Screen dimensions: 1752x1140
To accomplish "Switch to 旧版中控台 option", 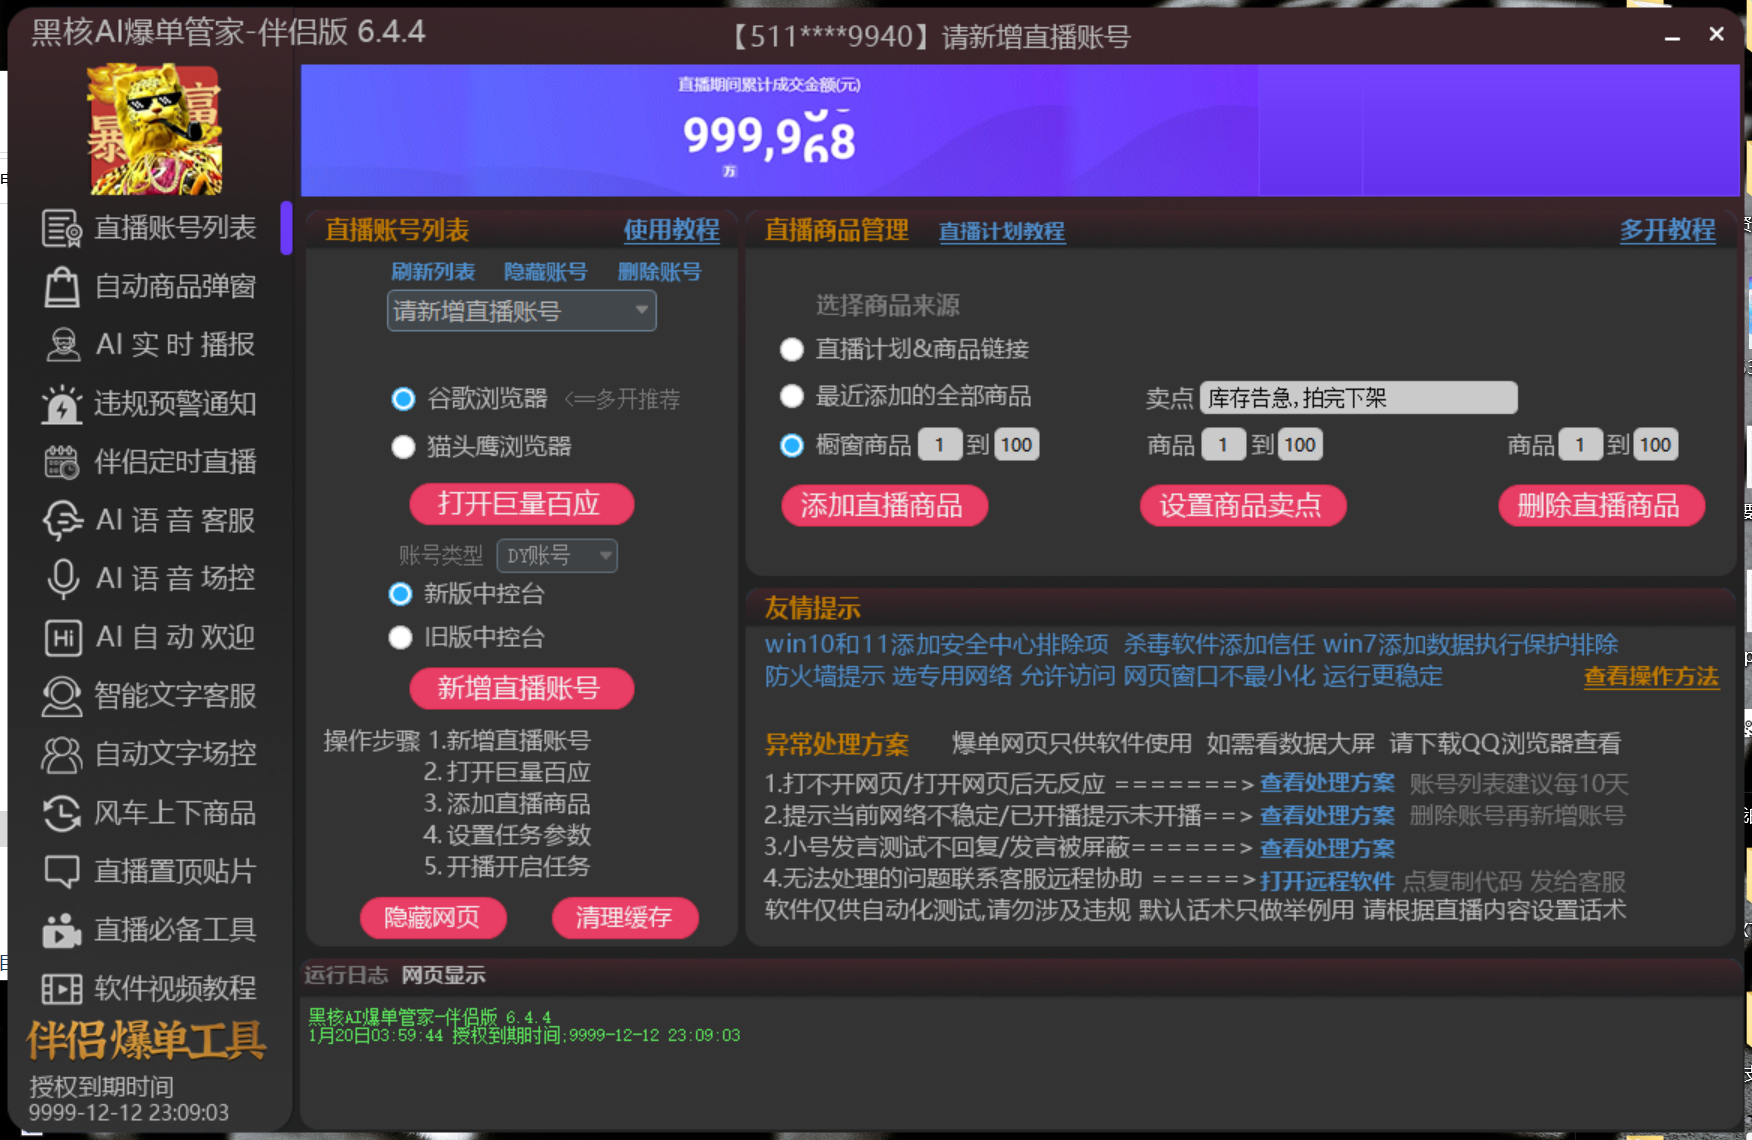I will point(400,637).
